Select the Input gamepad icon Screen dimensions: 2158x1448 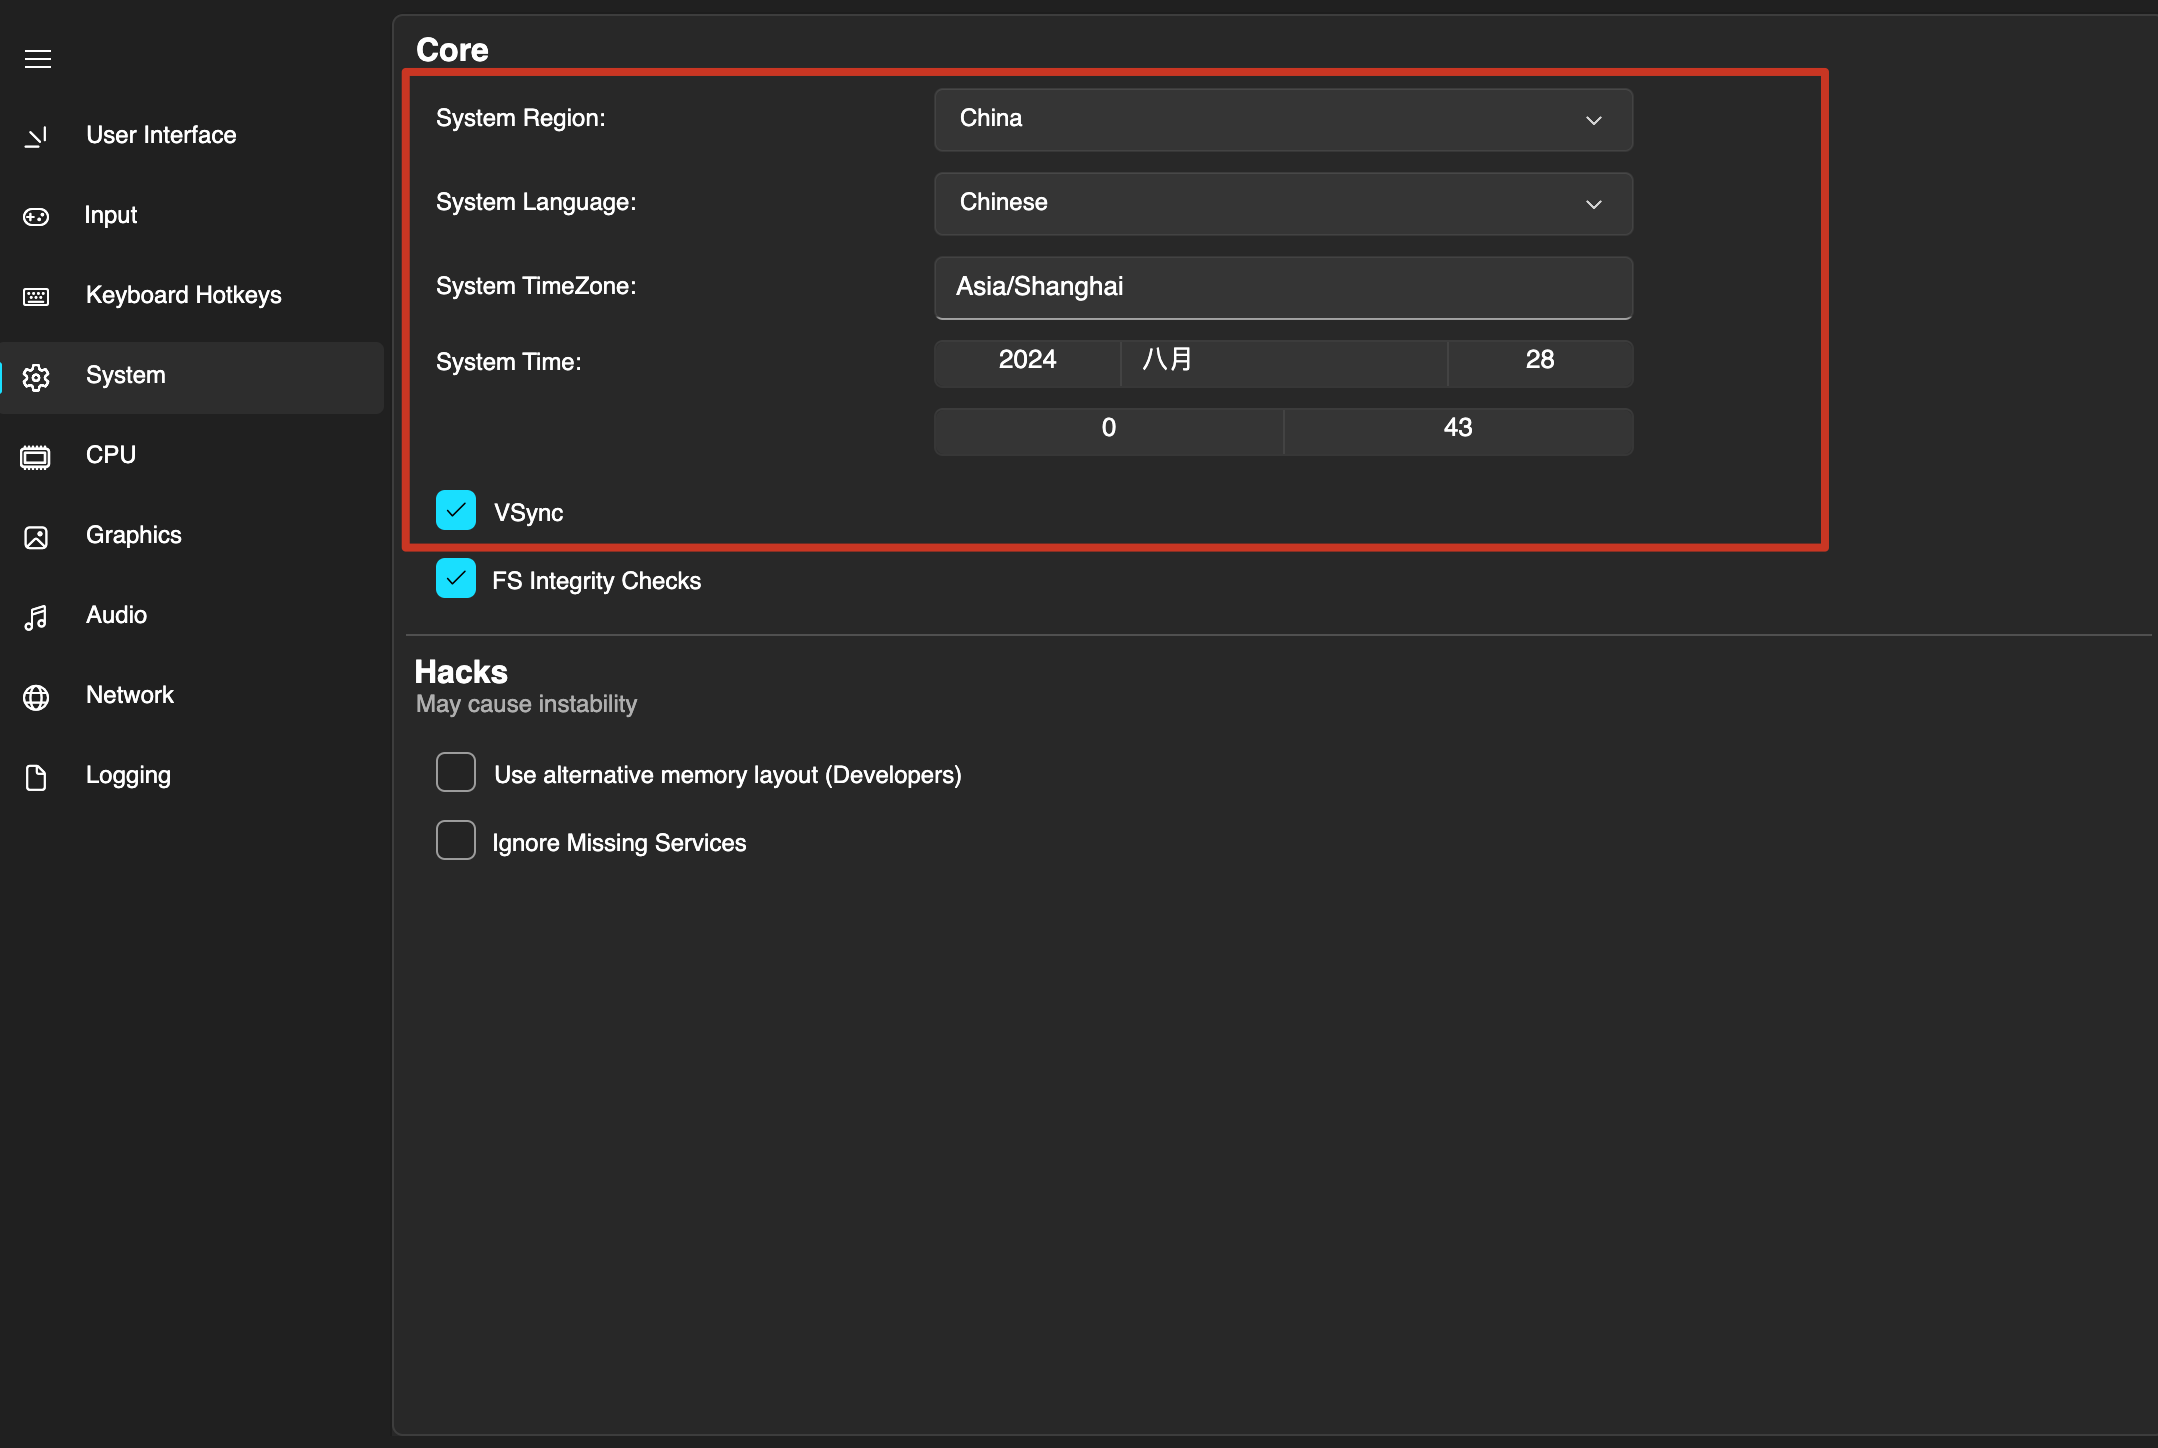tap(36, 216)
